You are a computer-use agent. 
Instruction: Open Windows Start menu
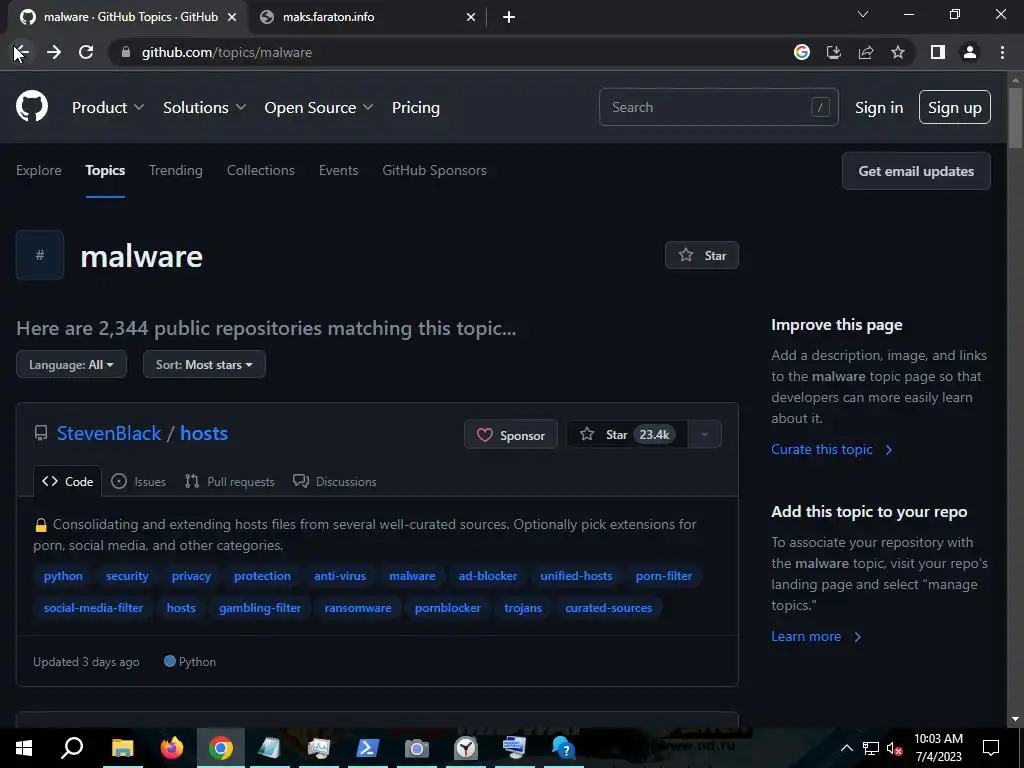coord(24,748)
